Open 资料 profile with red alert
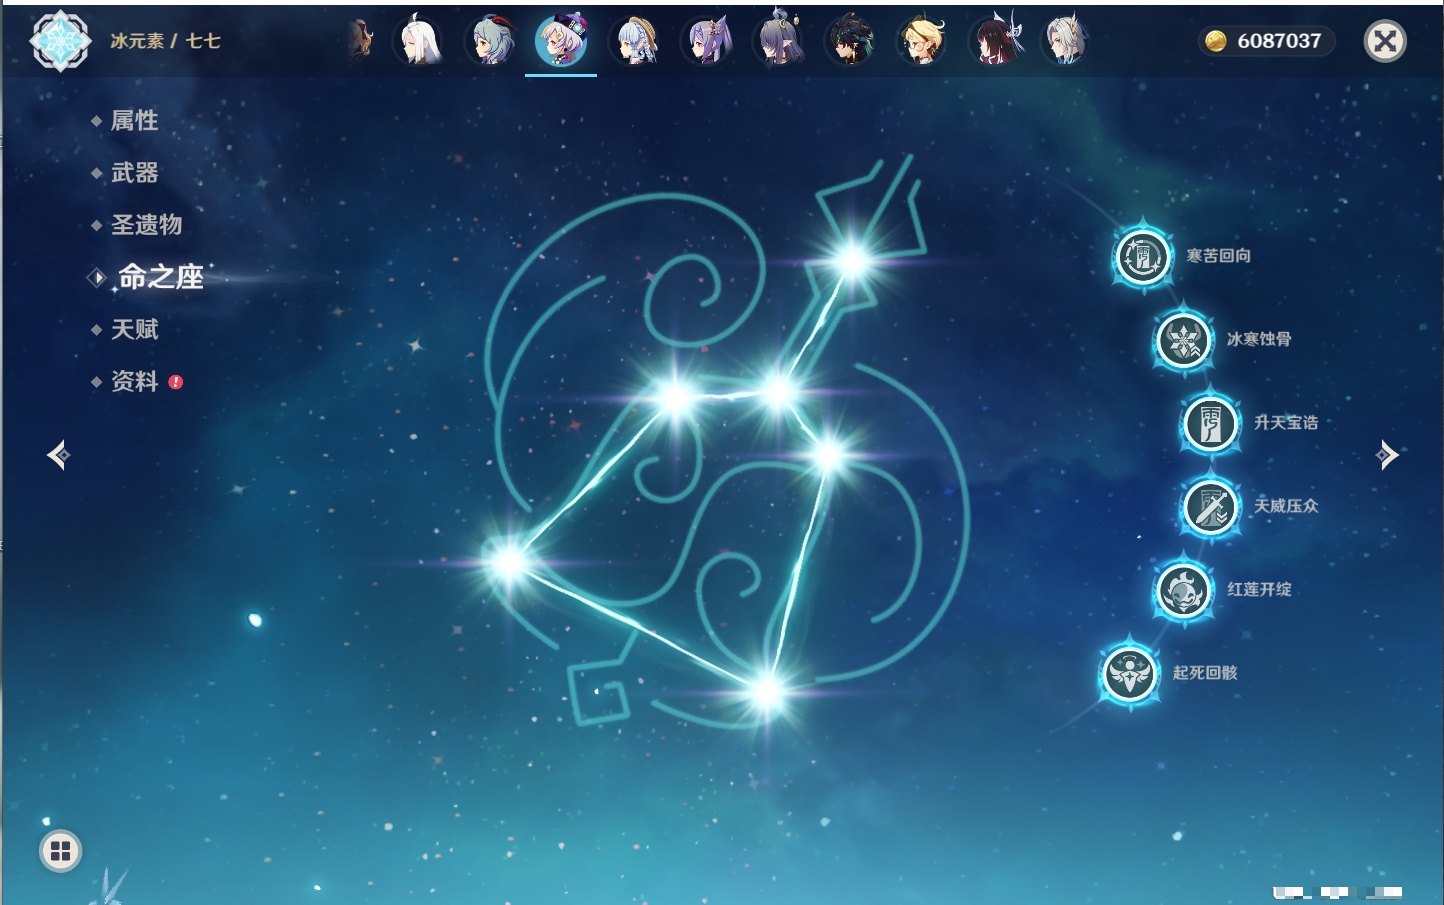This screenshot has width=1444, height=905. pos(134,381)
